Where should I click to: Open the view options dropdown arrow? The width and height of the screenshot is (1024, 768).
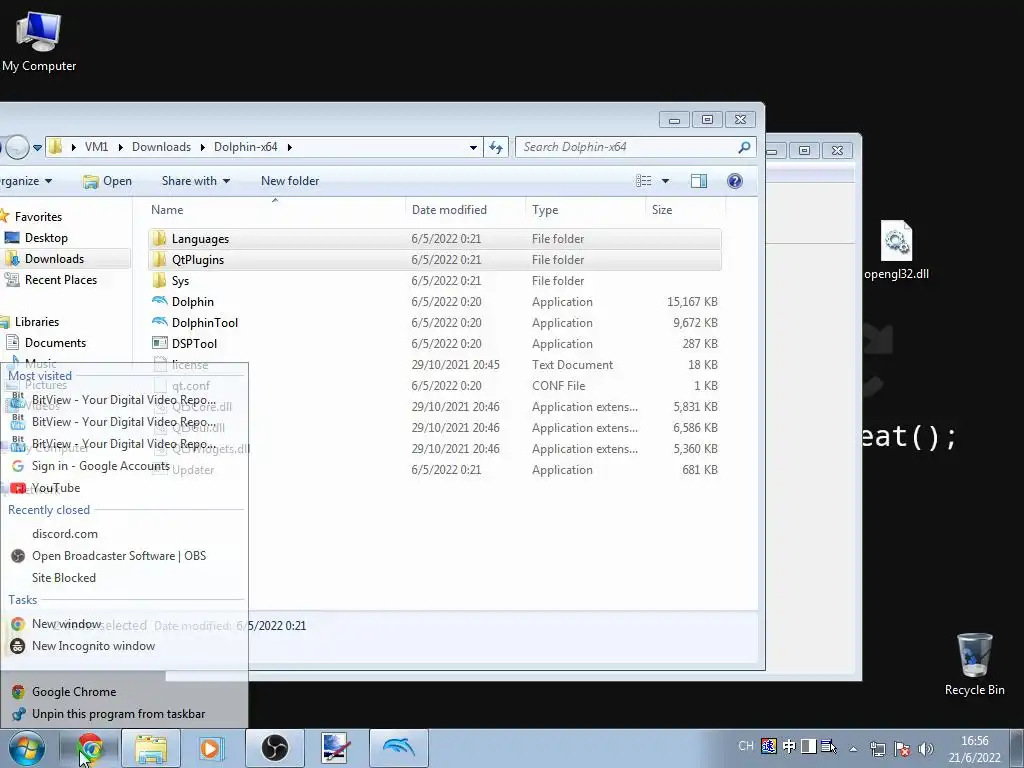click(665, 181)
